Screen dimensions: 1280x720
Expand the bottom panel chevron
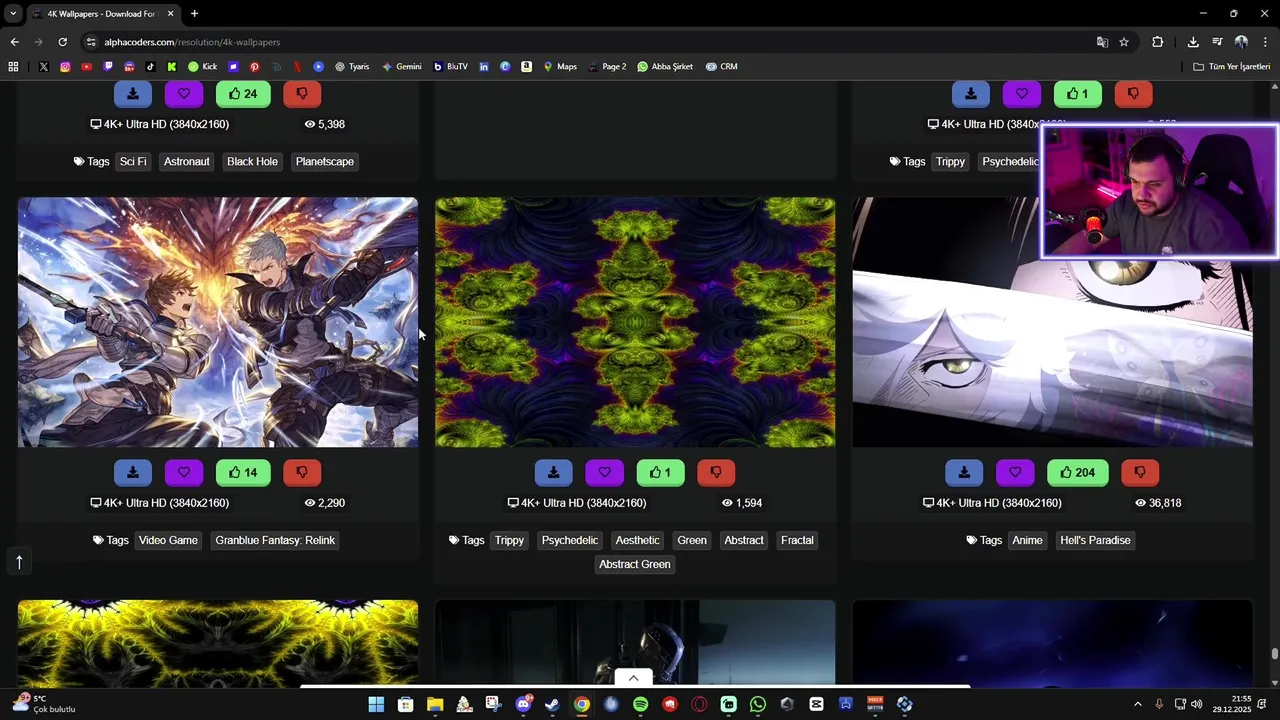point(633,678)
